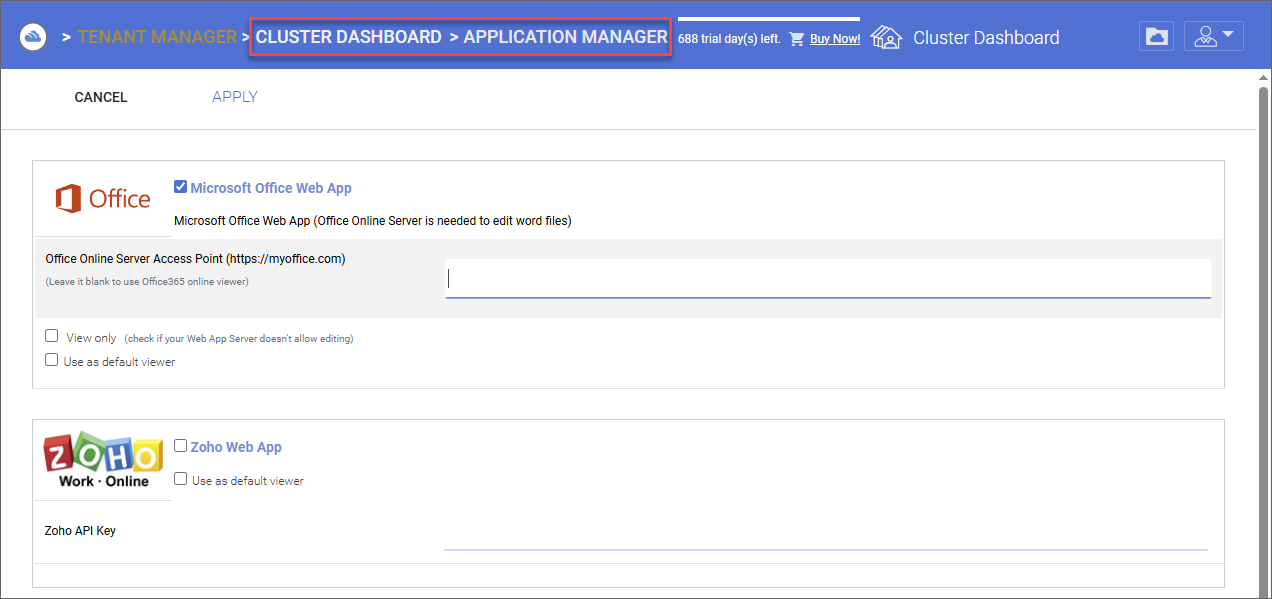
Task: Follow the Buy Now! link
Action: tap(835, 39)
